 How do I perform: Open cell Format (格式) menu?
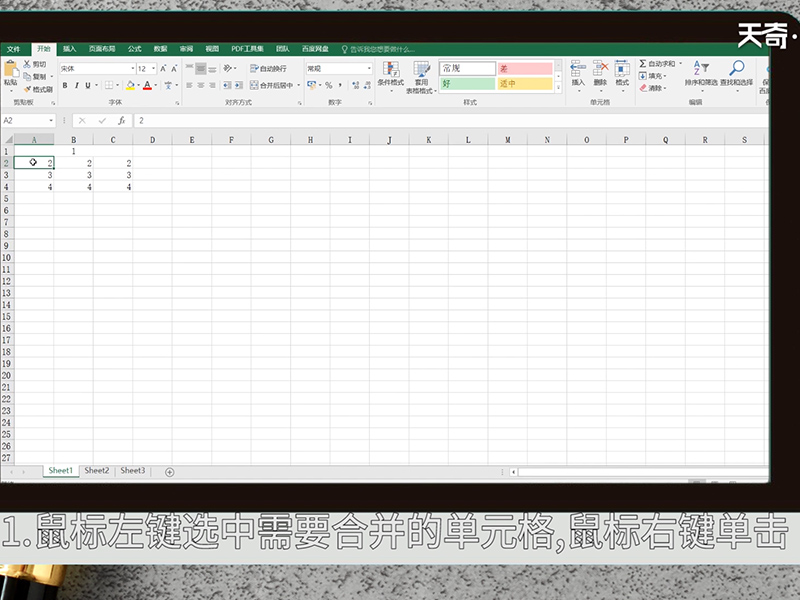tap(622, 75)
